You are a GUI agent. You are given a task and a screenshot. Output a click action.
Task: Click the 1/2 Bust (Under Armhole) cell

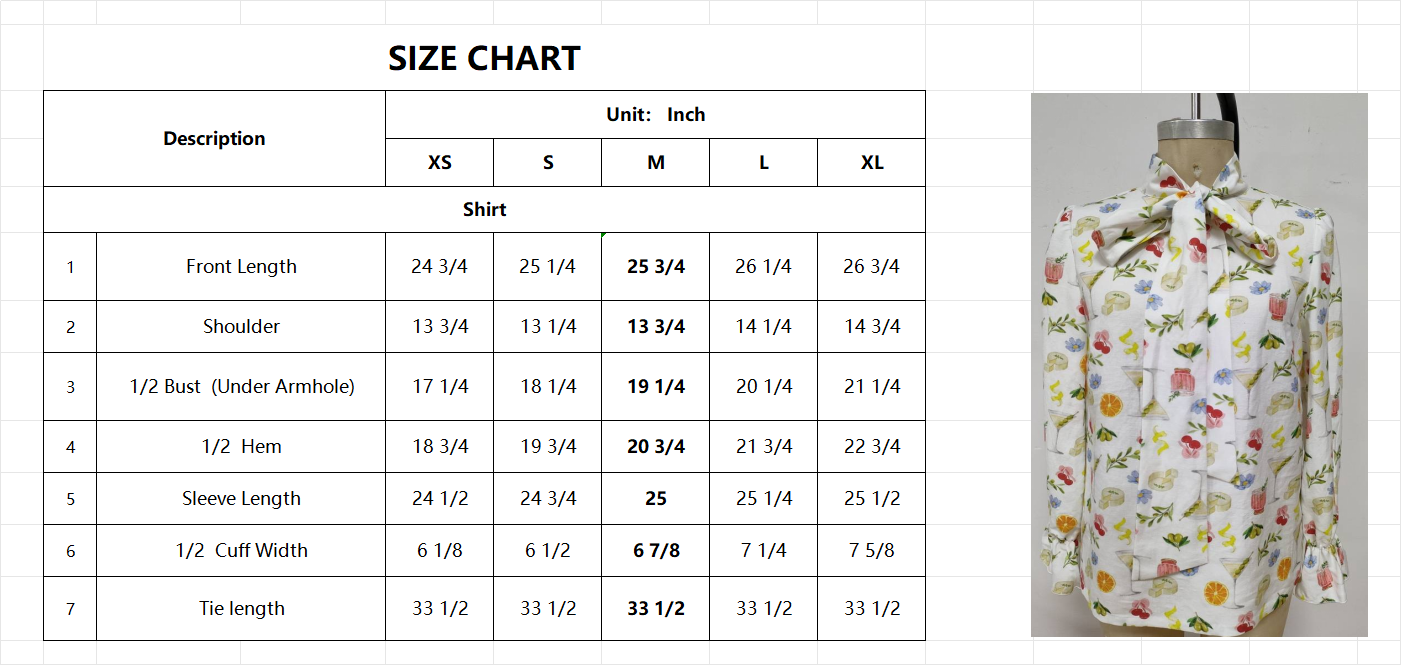[x=241, y=387]
